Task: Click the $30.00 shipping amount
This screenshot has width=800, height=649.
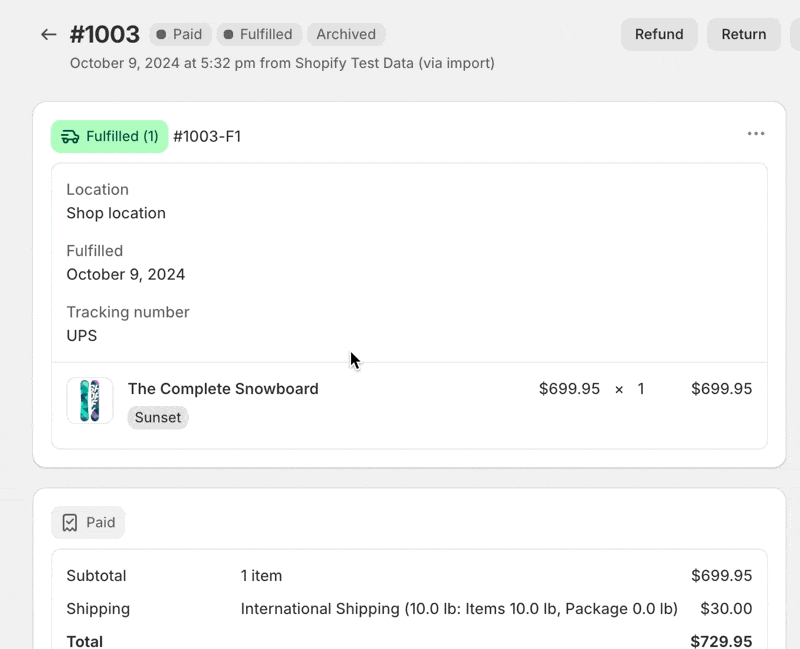Action: tap(726, 609)
